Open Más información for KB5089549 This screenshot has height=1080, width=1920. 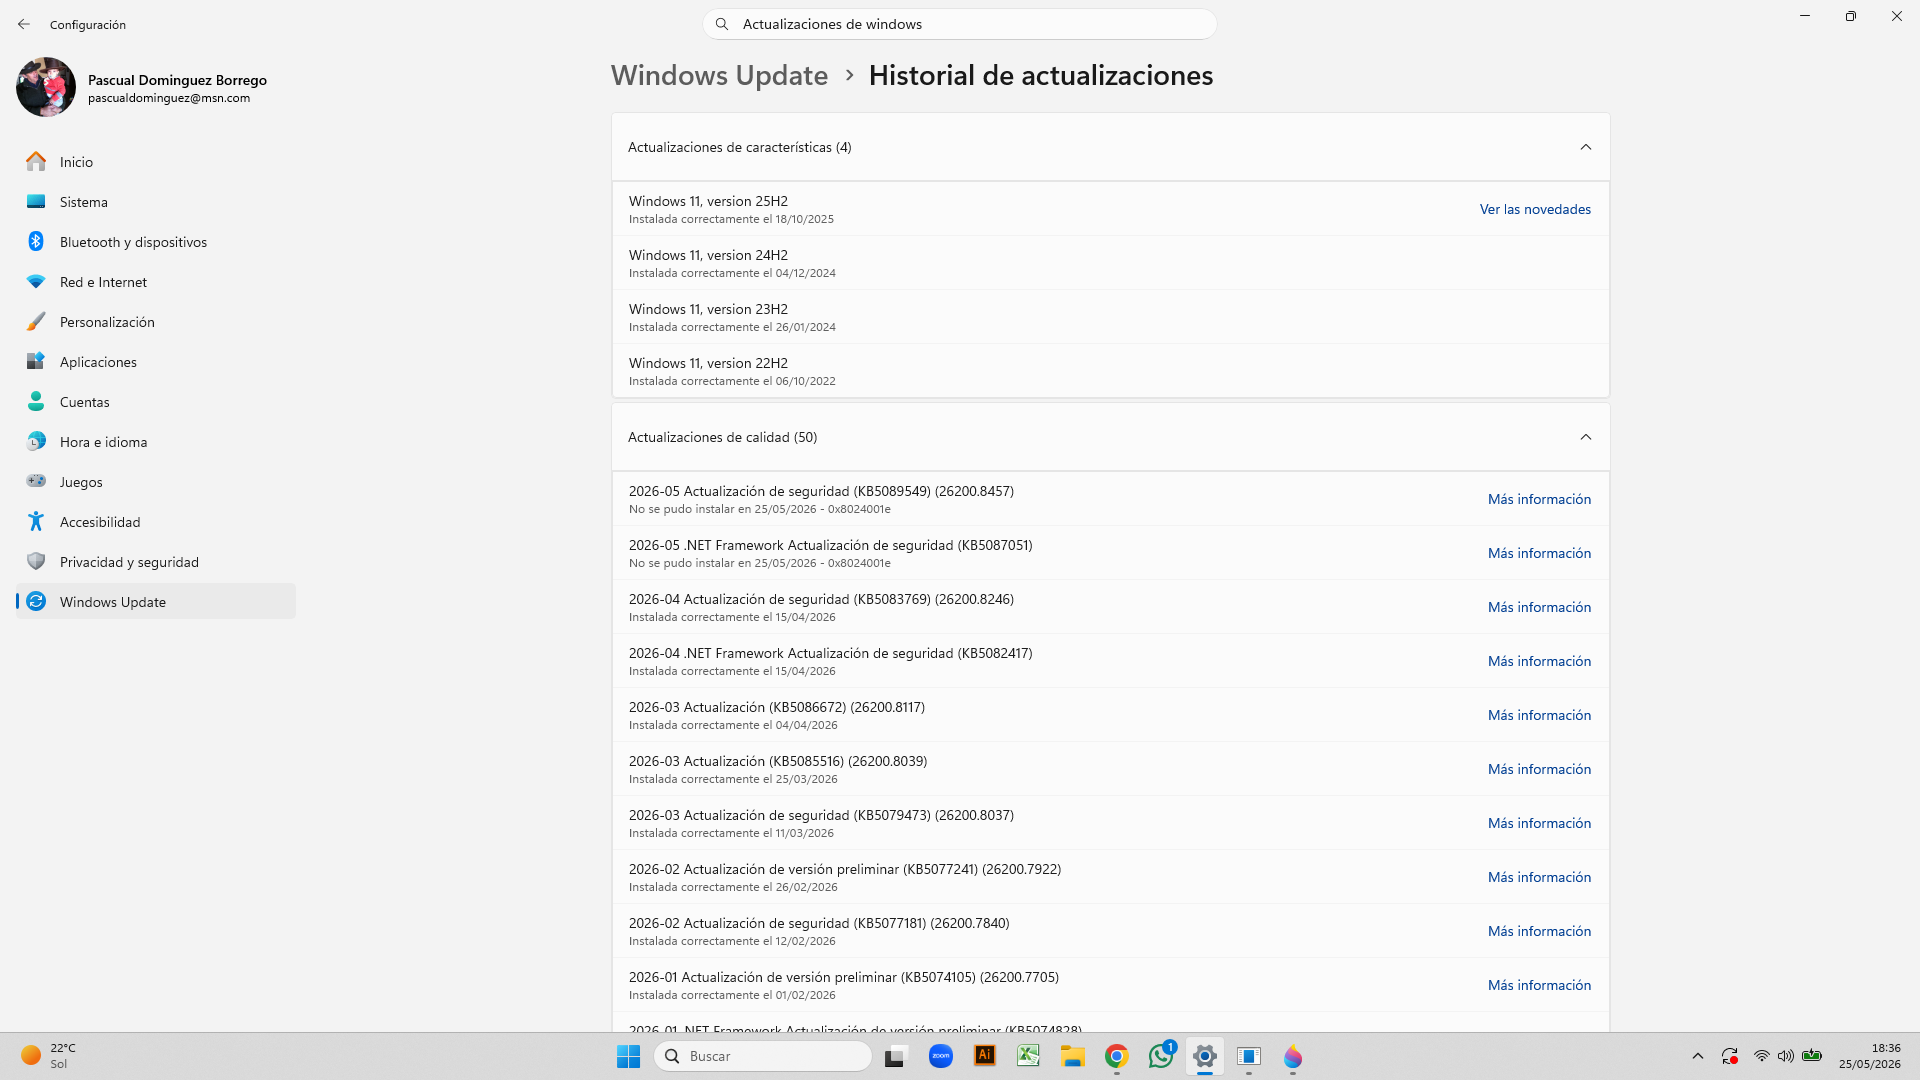click(1539, 499)
